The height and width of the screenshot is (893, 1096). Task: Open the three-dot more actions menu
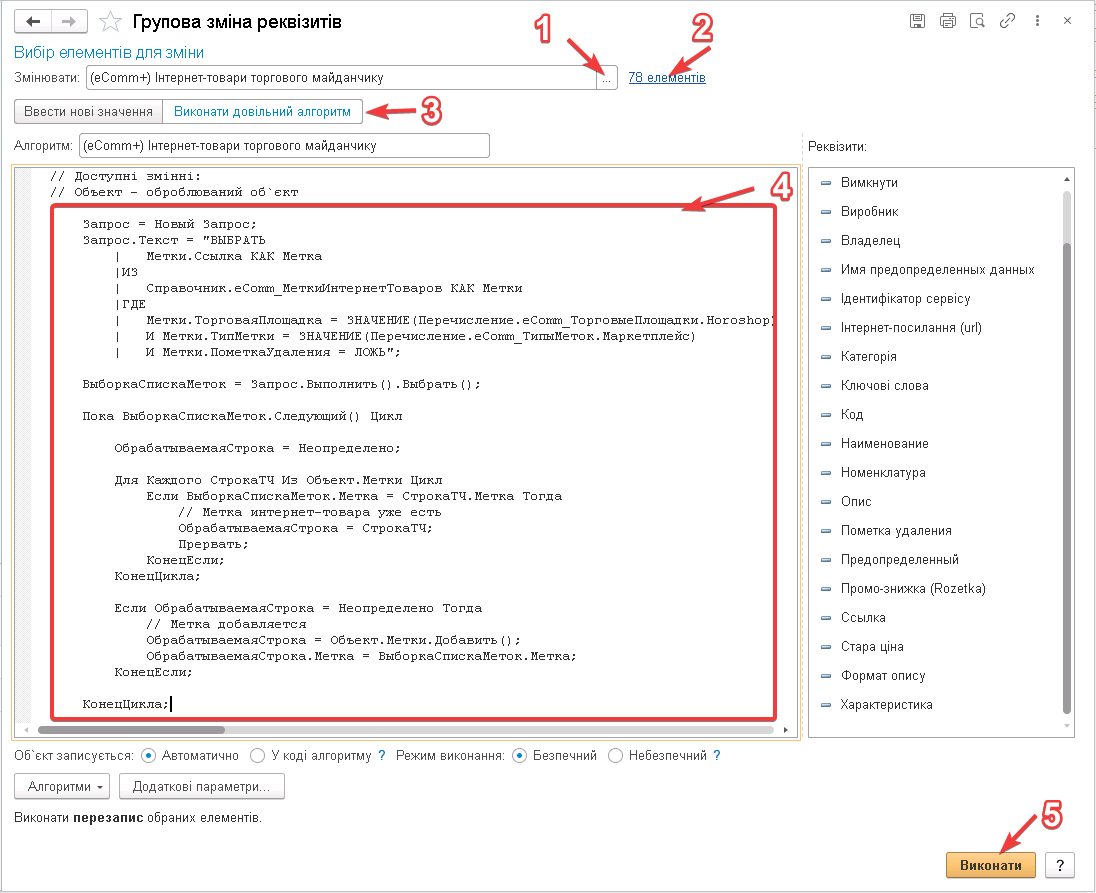(1039, 21)
